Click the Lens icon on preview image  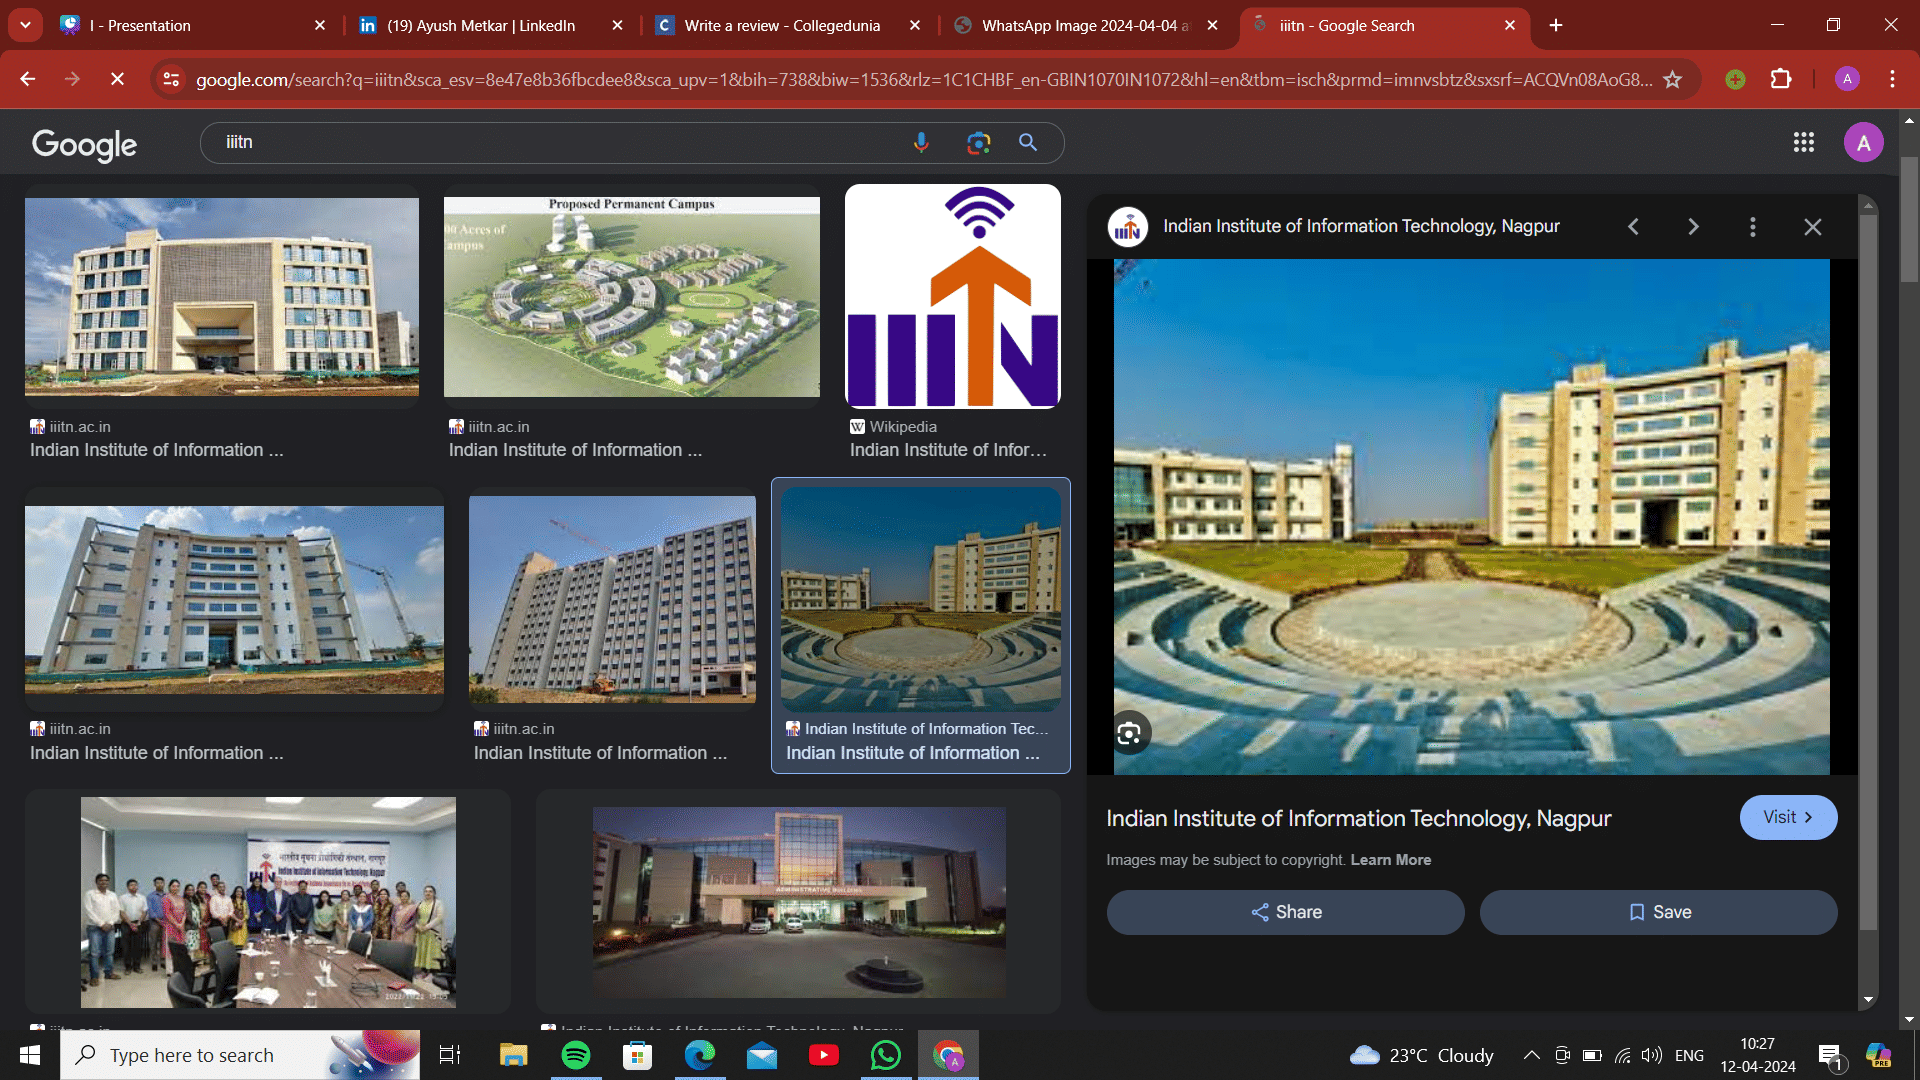click(1129, 734)
